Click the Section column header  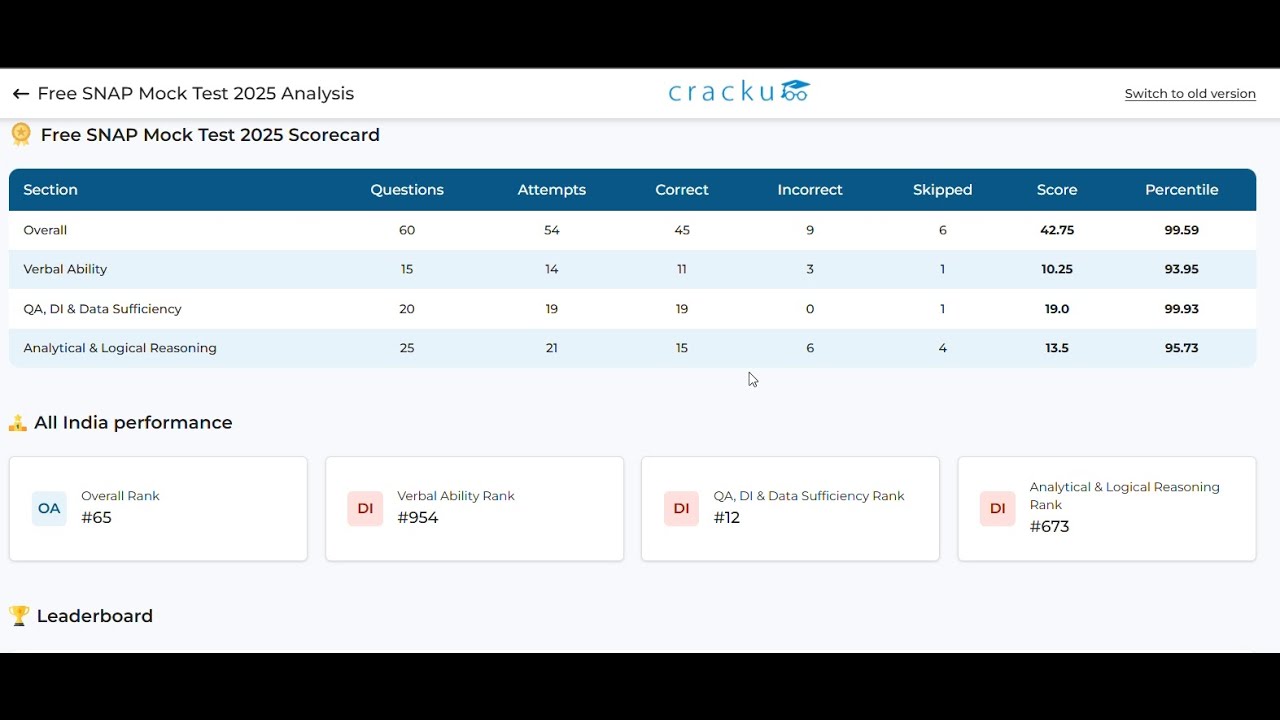pos(50,190)
